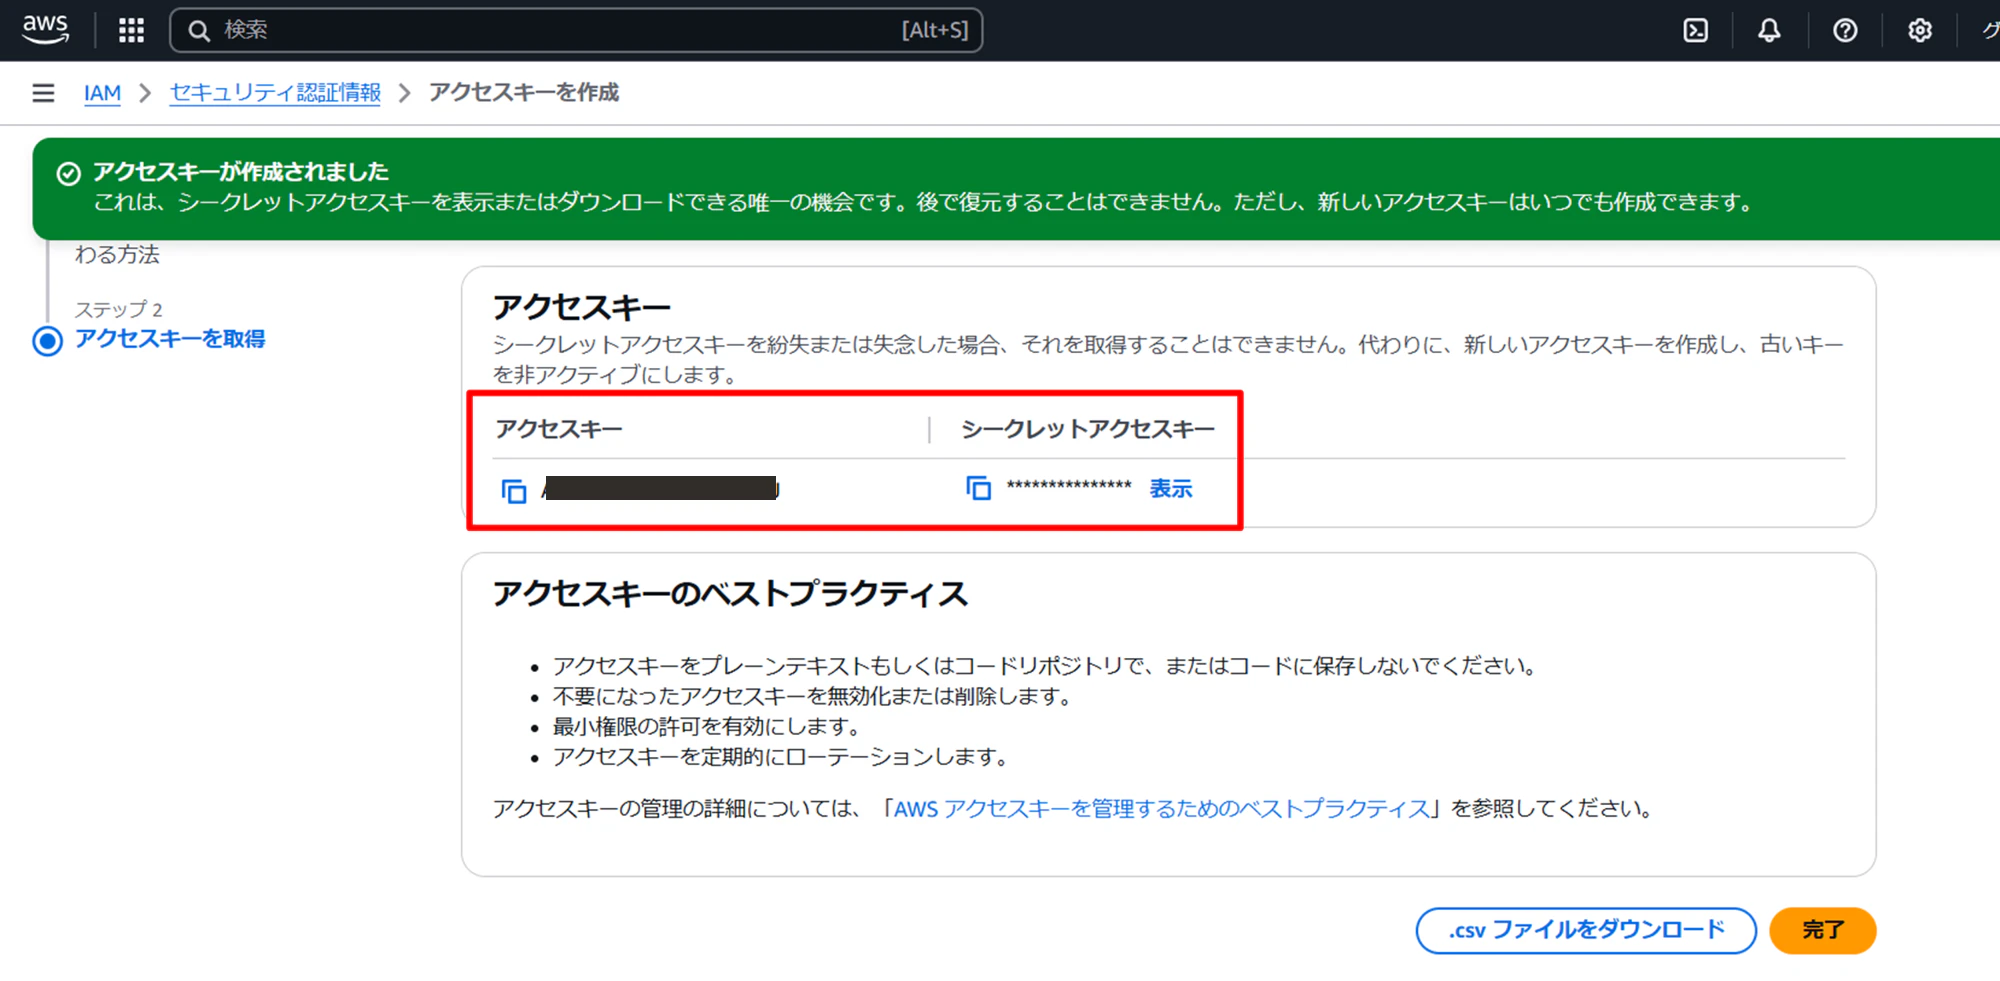Viewport: 2000px width, 981px height.
Task: Open セキュリティ認証情報 breadcrumb link
Action: click(275, 93)
